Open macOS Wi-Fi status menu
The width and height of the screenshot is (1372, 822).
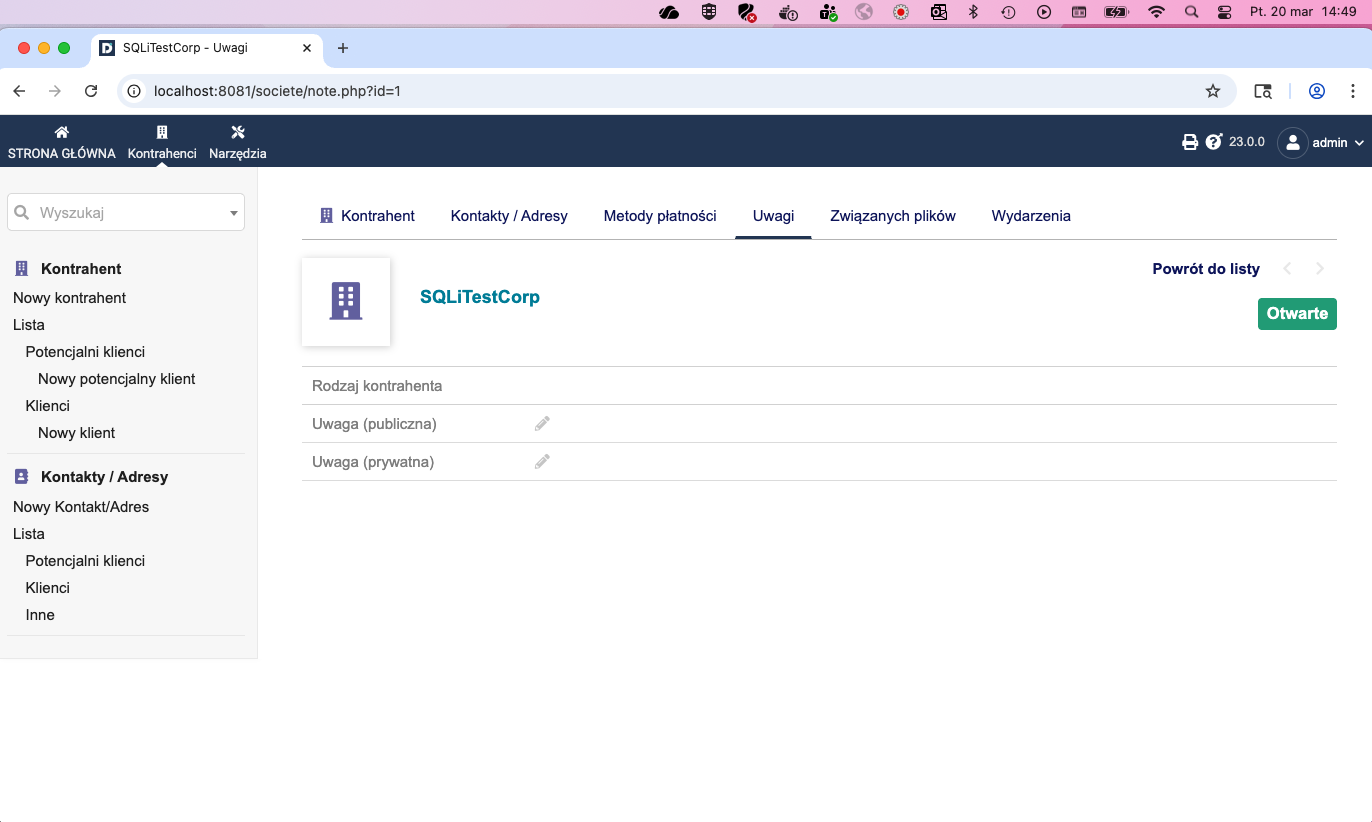[x=1157, y=12]
